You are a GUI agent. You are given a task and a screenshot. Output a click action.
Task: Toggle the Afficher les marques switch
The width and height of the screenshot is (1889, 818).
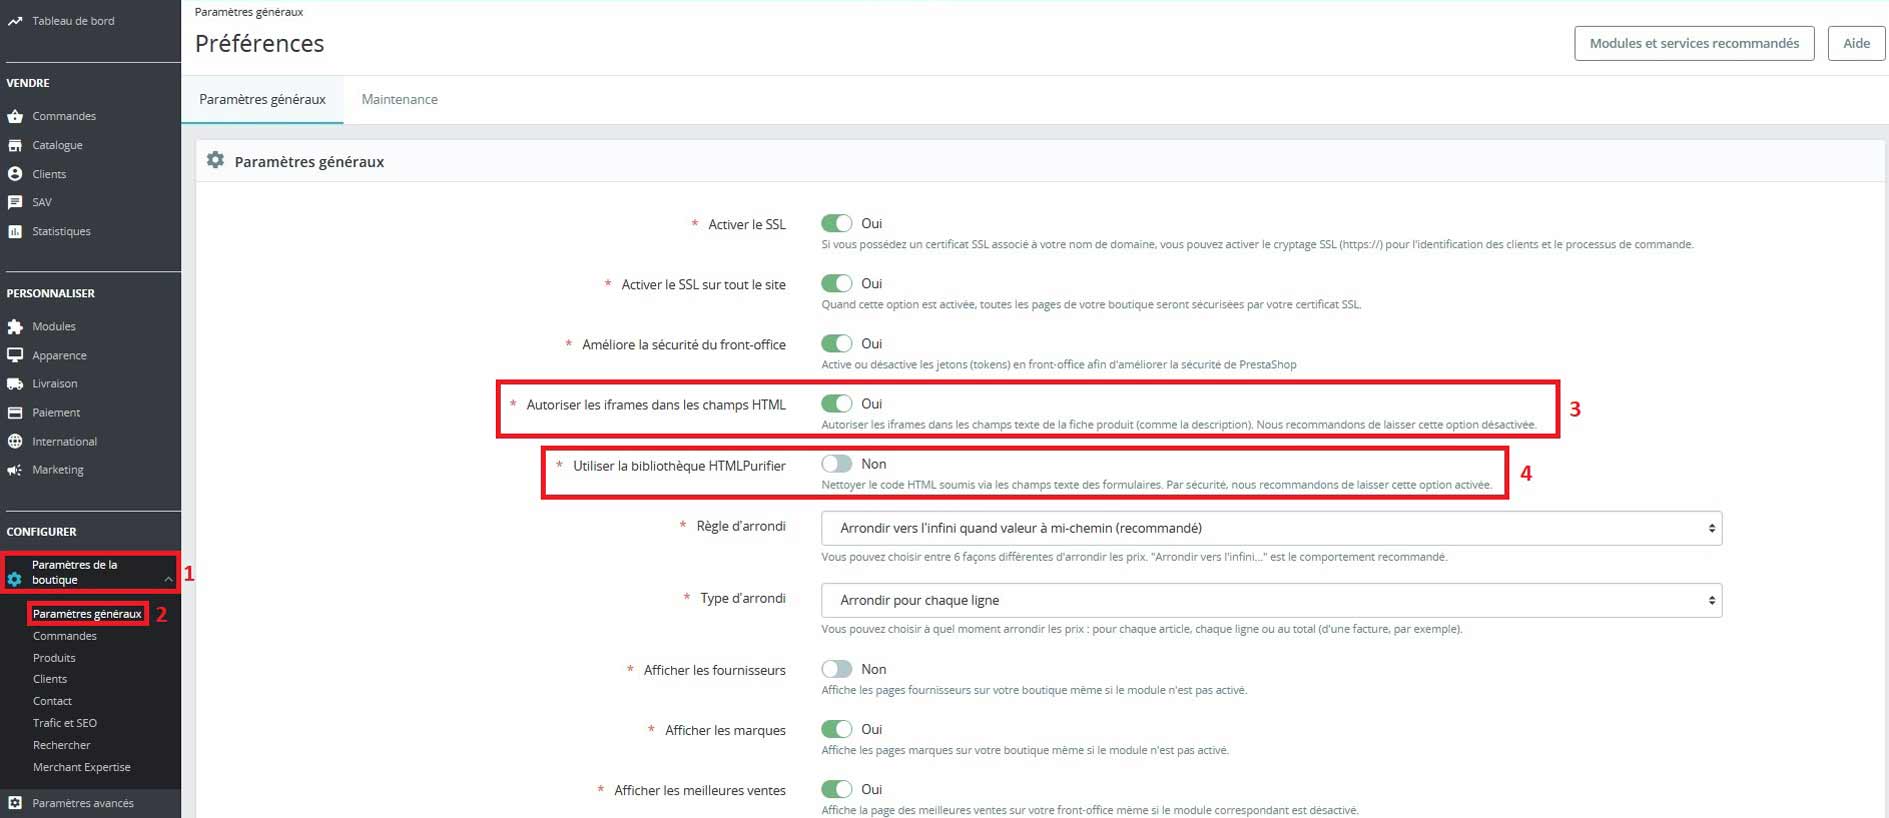pyautogui.click(x=837, y=729)
